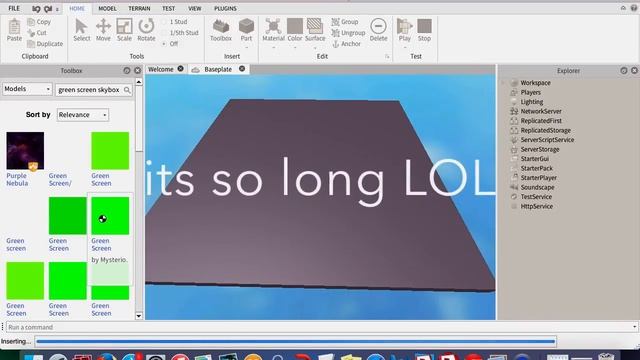Viewport: 640px width, 360px height.
Task: Open the Sort by Relevance dropdown
Action: pyautogui.click(x=82, y=115)
